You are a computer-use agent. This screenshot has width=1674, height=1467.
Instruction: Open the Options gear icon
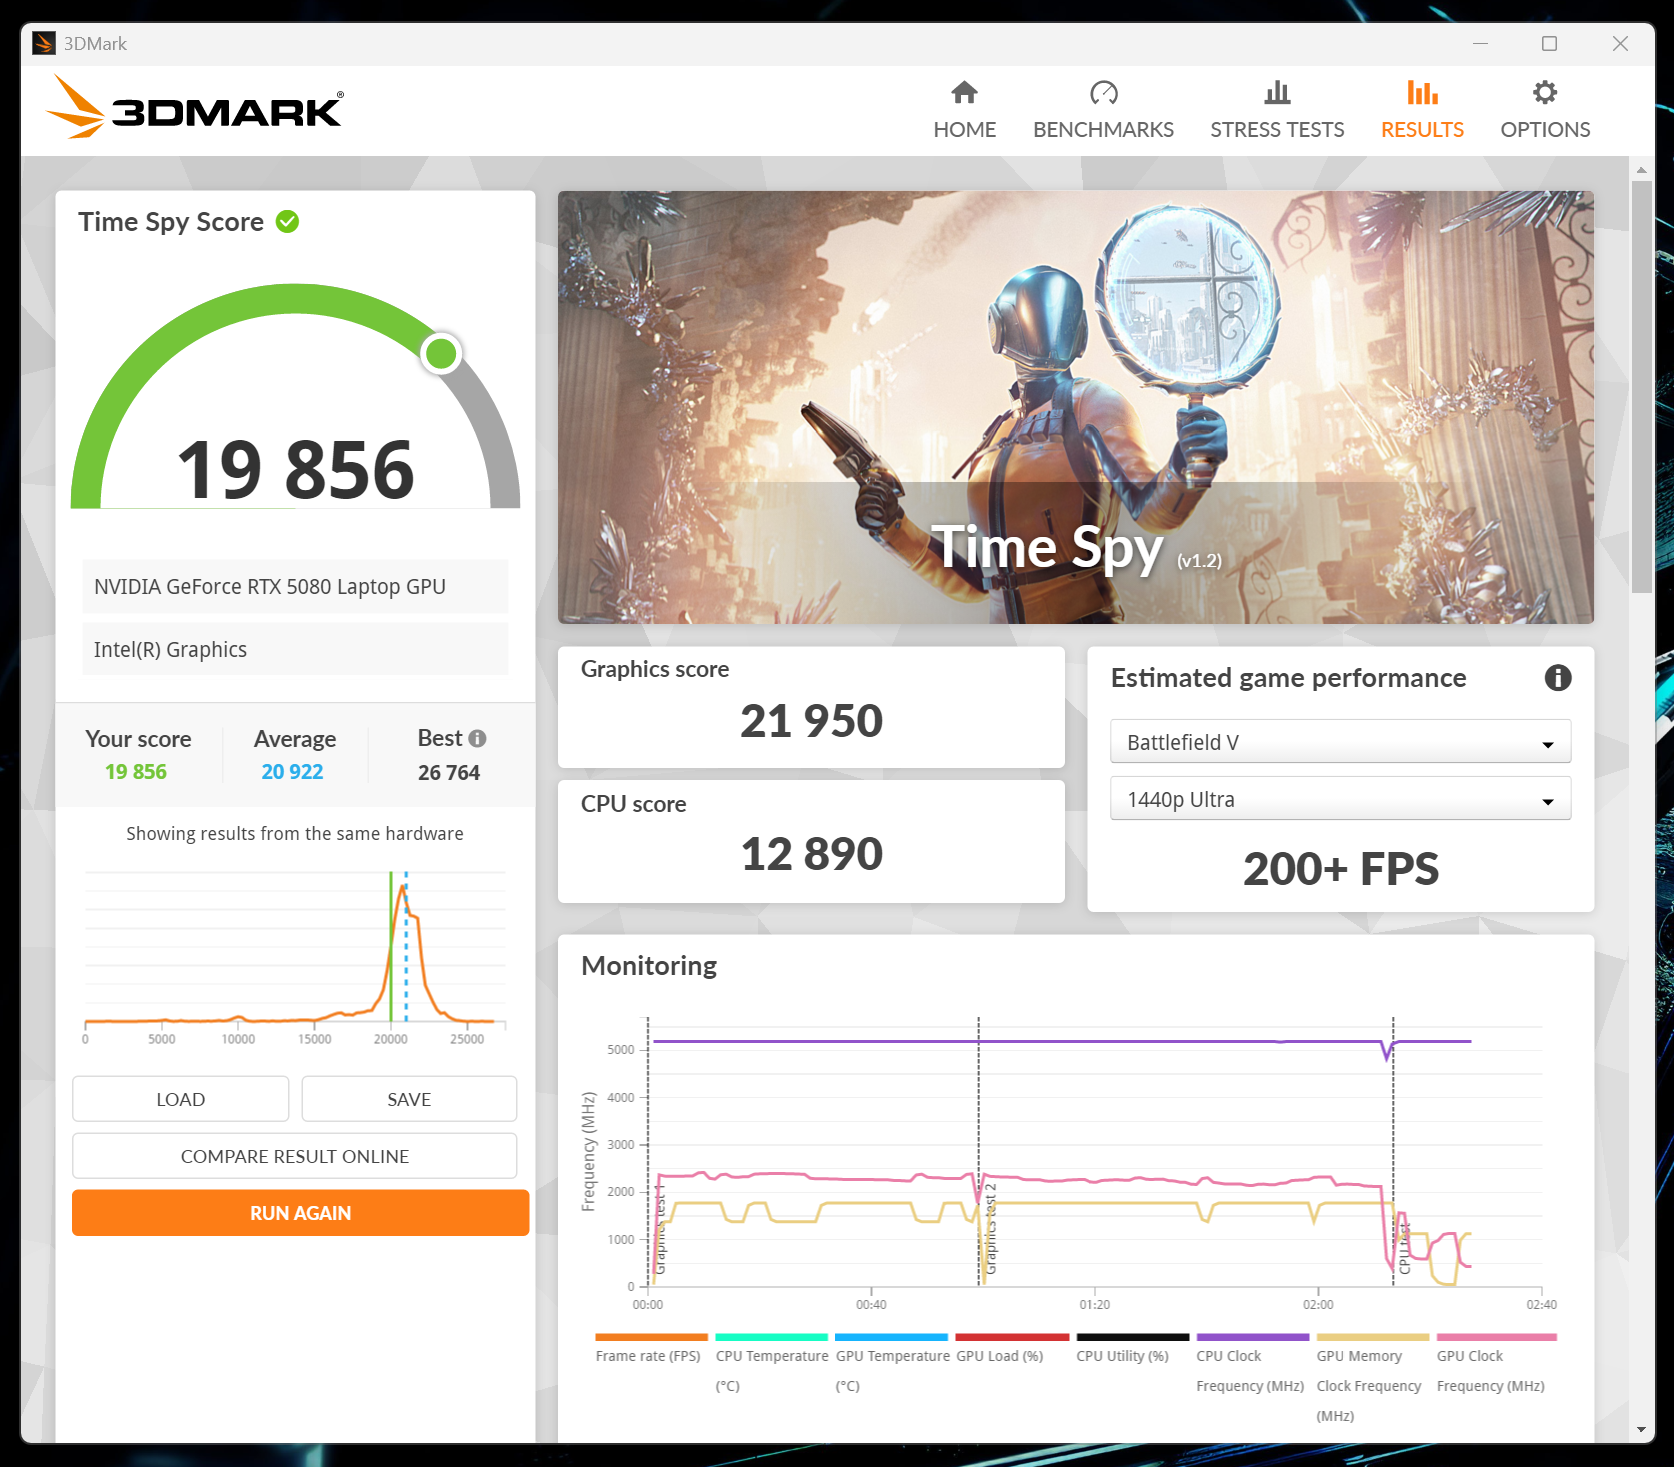1545,93
